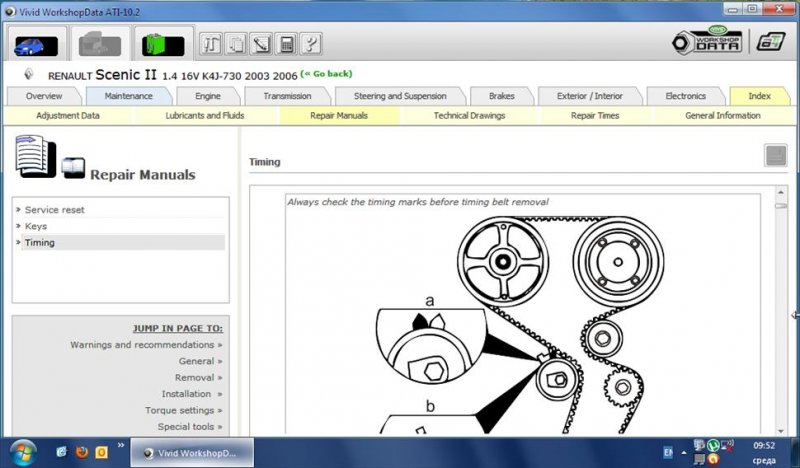Jump to Removal section
This screenshot has height=468, width=800.
198,378
